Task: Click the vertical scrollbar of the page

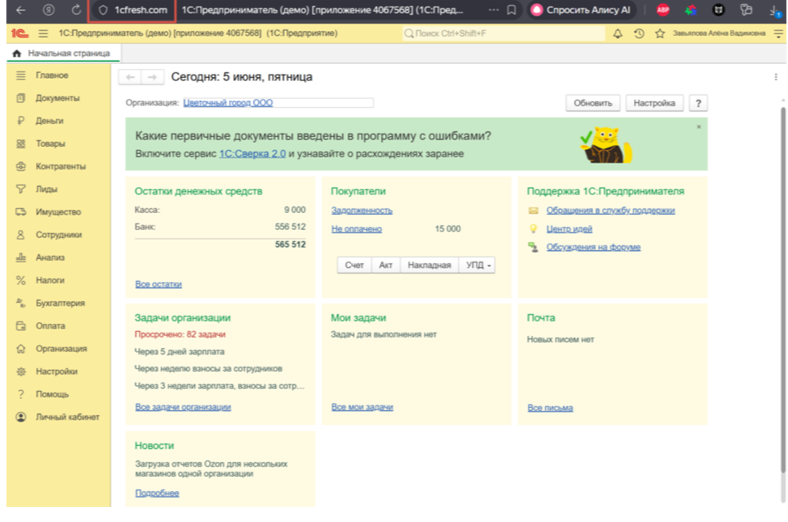Action: tap(782, 289)
